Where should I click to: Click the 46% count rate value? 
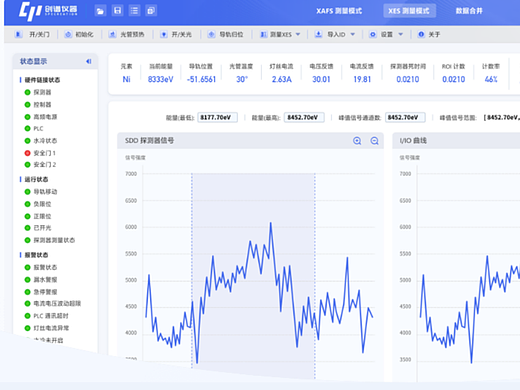pyautogui.click(x=491, y=79)
